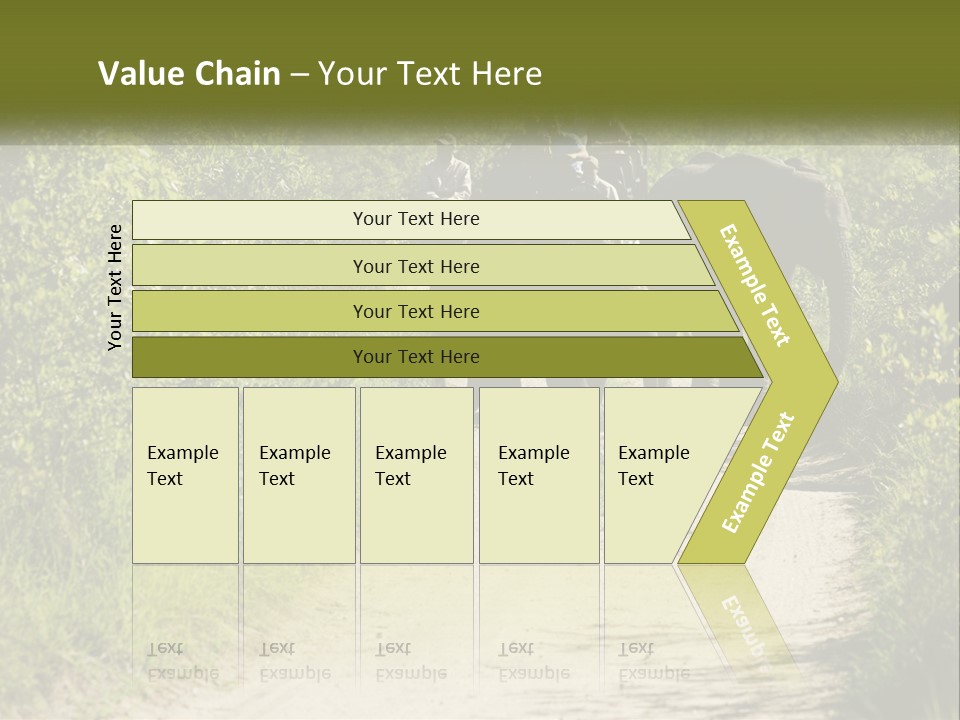Screen dimensions: 960x720
Task: Click the chevron arrow tip
Action: (x=820, y=380)
